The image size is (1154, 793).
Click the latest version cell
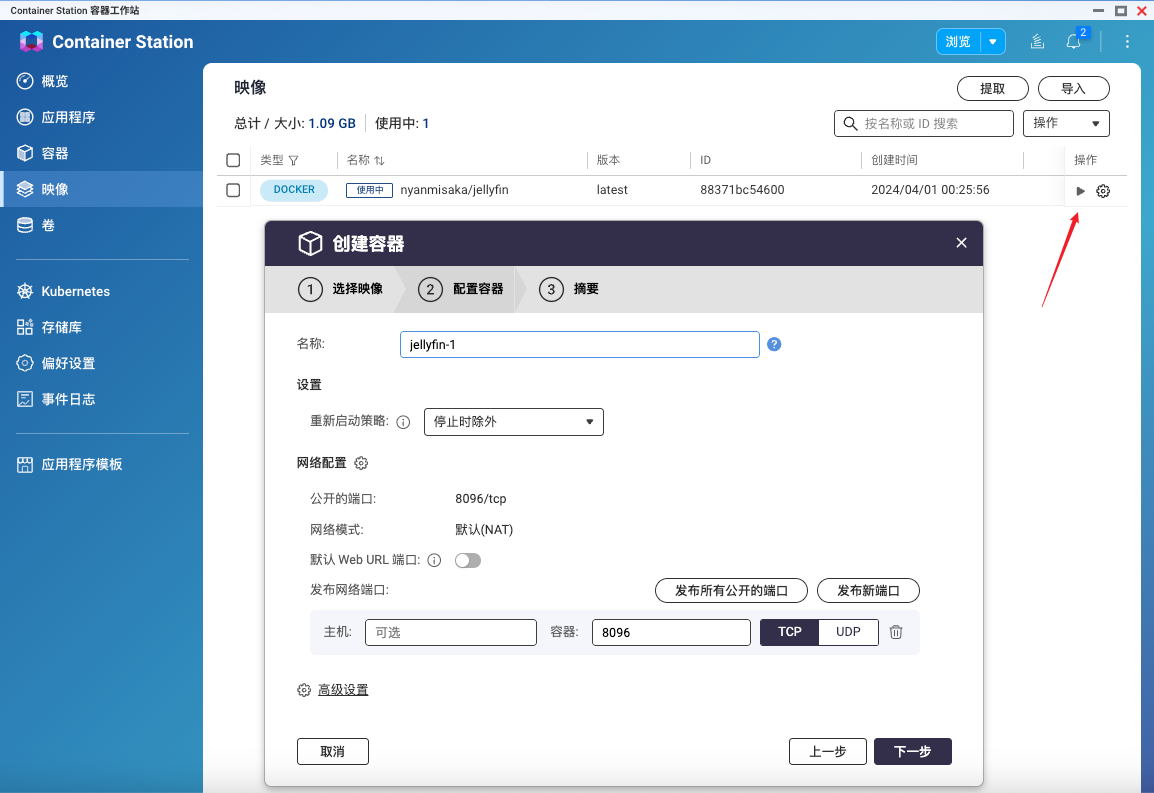(612, 190)
